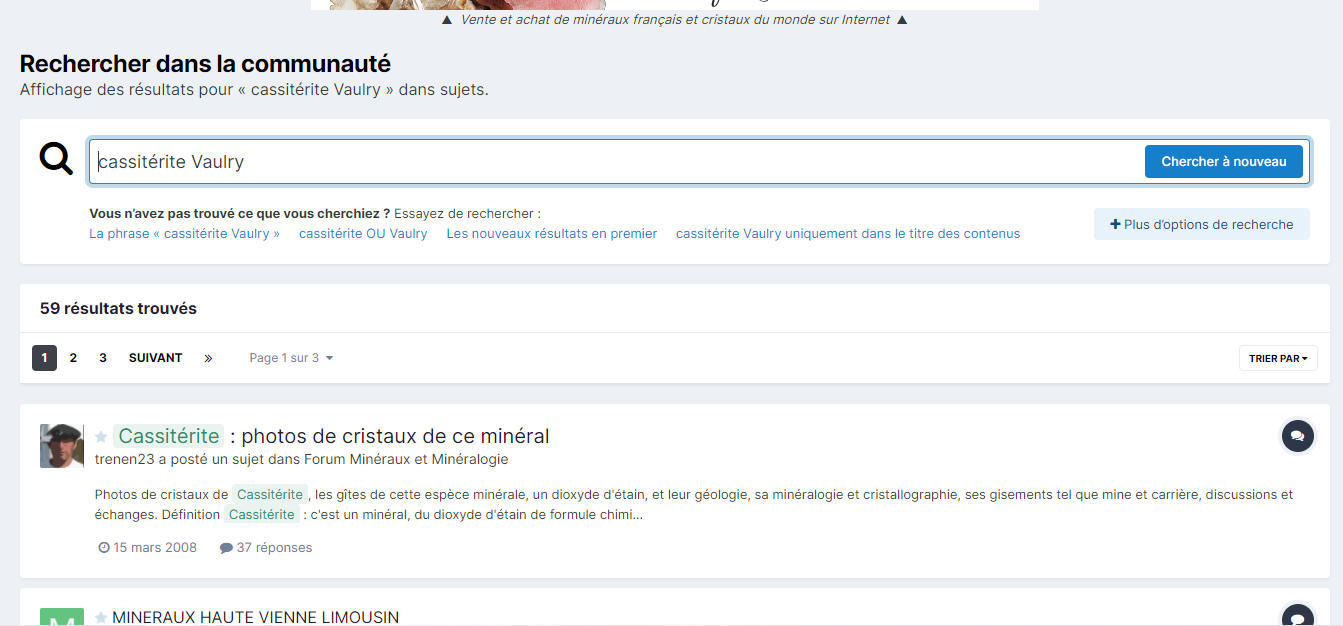Expand Plus d'options de recherche
The height and width of the screenshot is (626, 1343).
(x=1201, y=225)
